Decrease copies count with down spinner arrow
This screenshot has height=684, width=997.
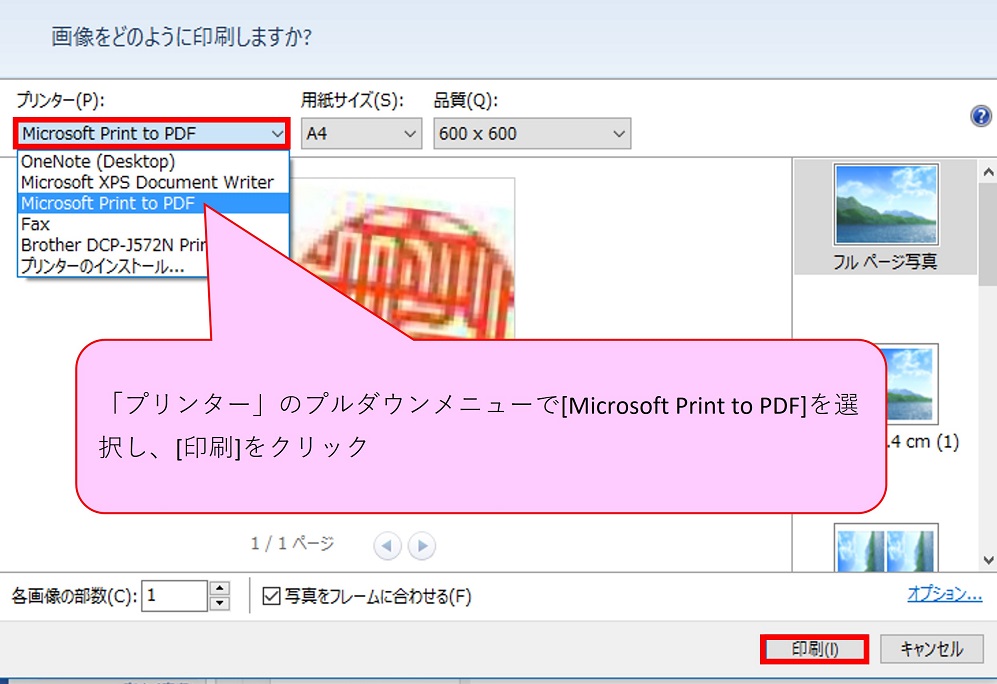click(x=220, y=603)
